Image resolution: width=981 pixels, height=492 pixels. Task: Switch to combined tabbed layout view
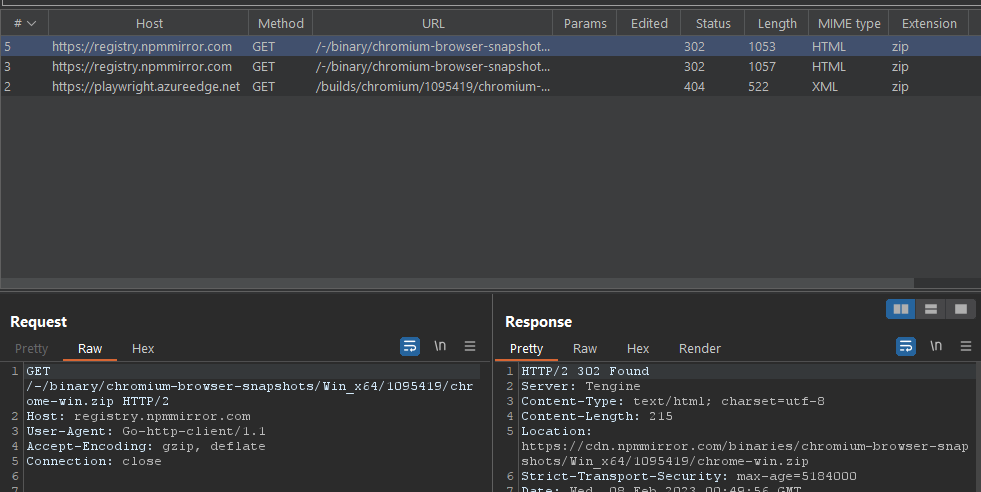pyautogui.click(x=961, y=309)
